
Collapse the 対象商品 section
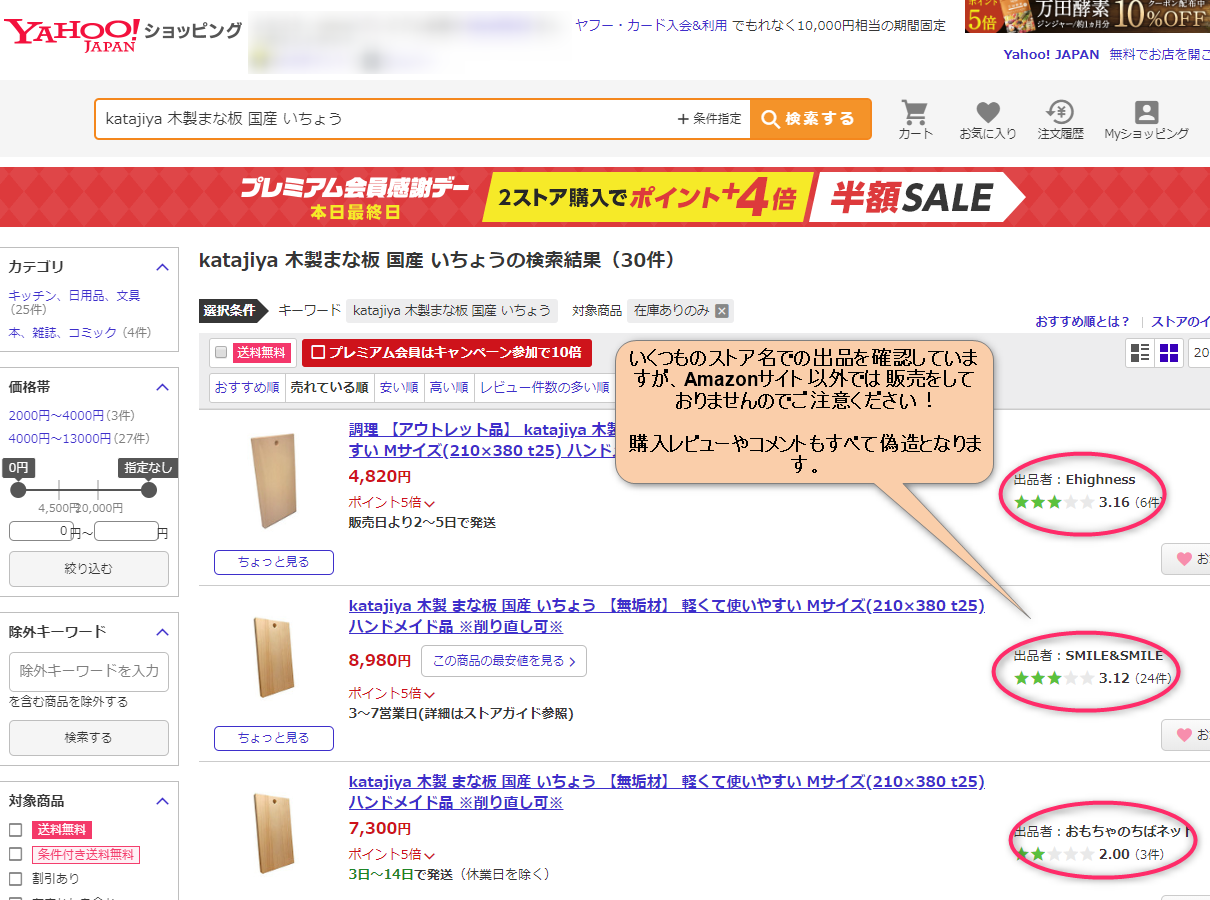pyautogui.click(x=162, y=801)
